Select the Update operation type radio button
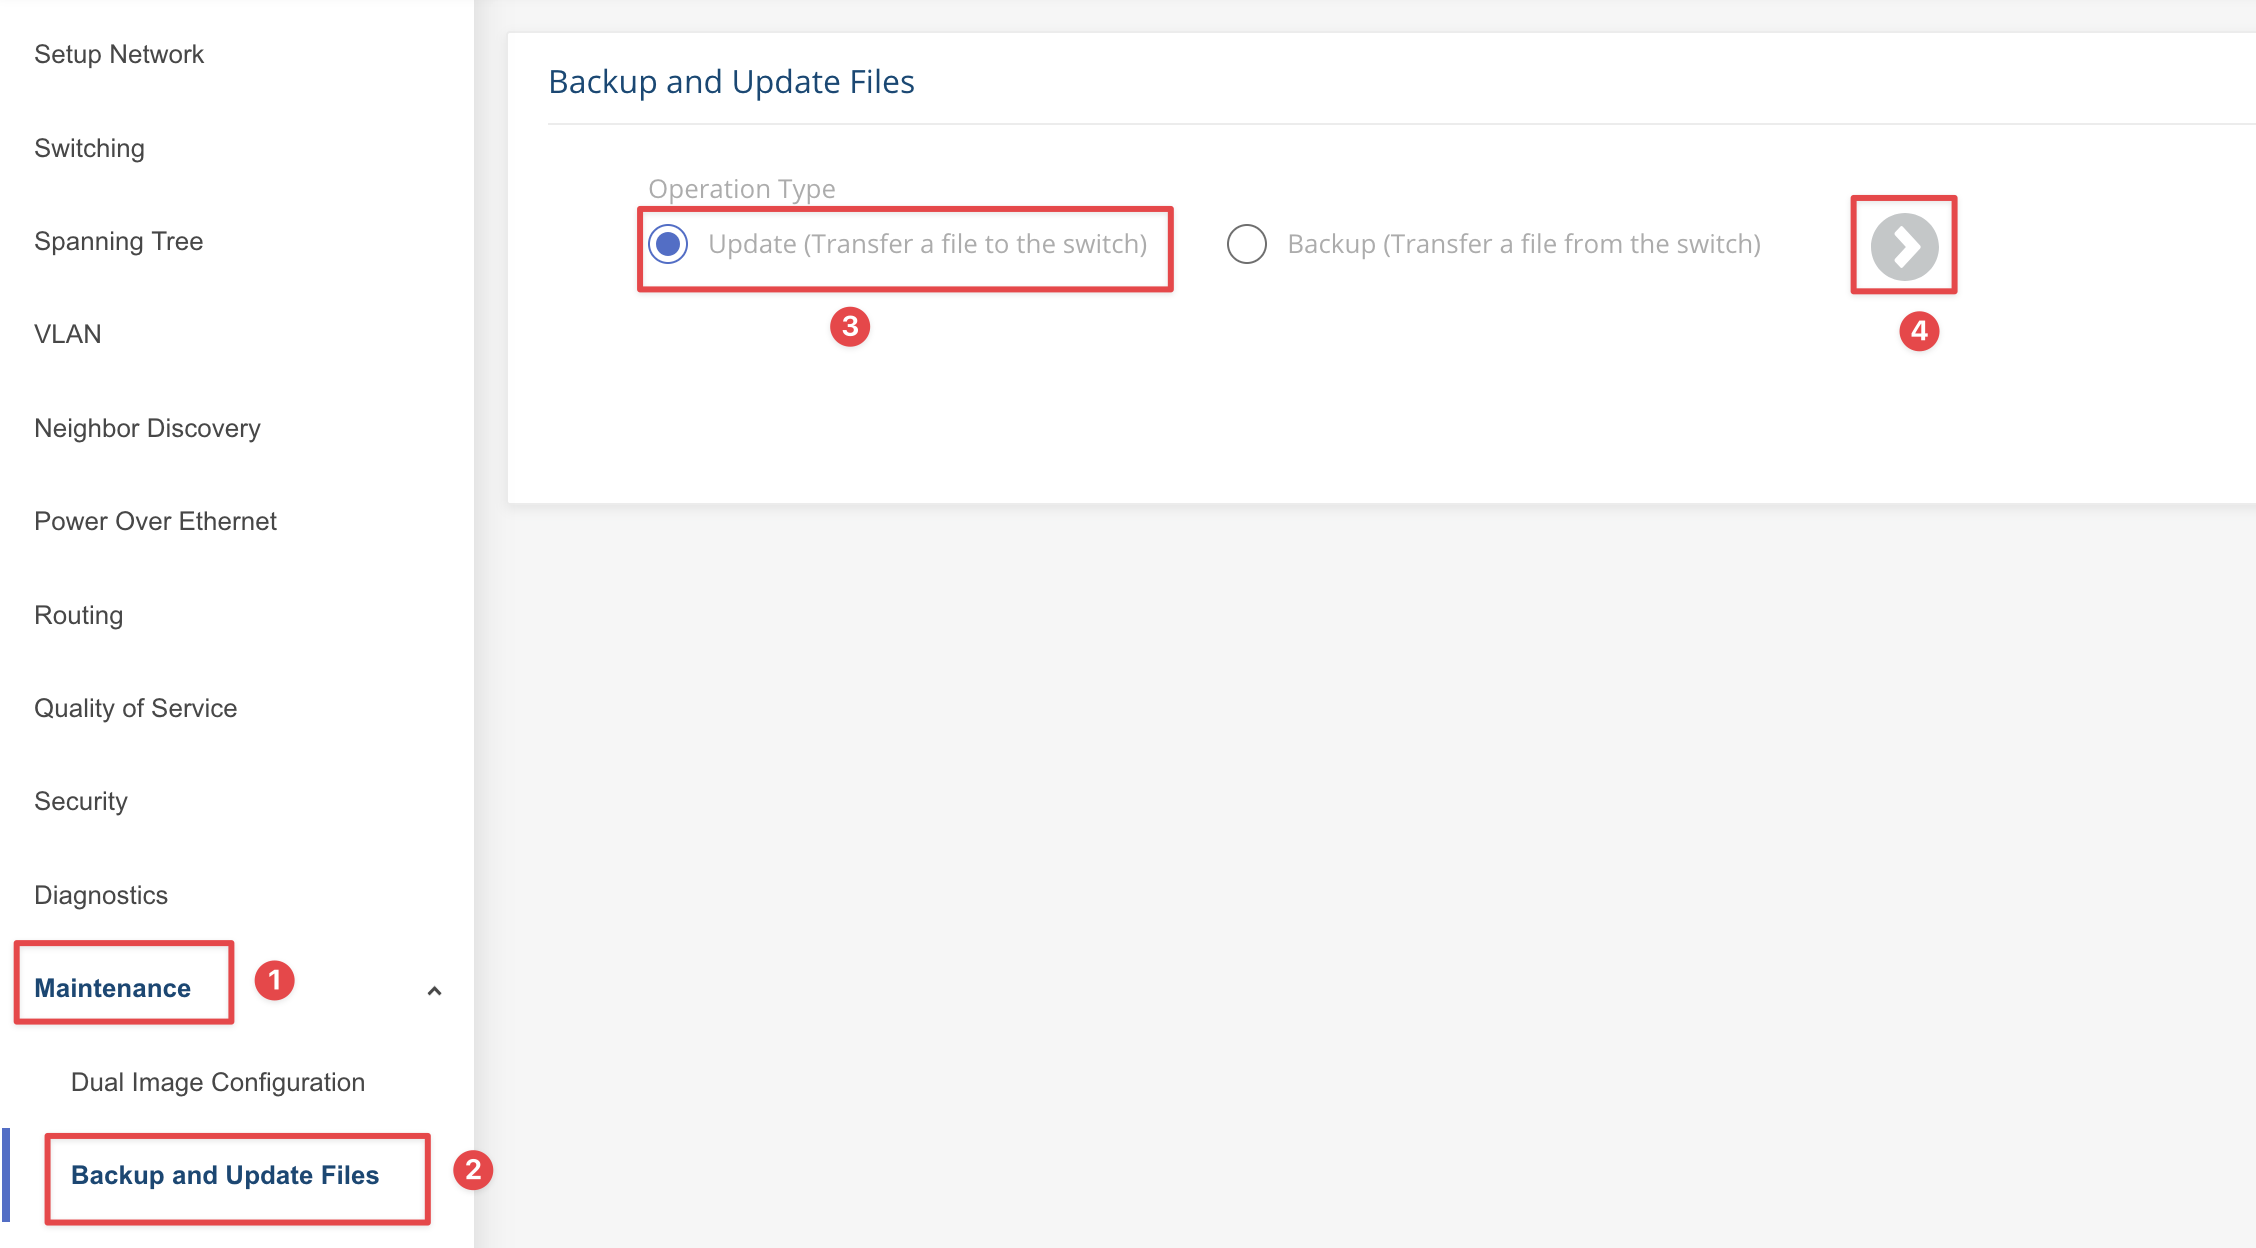The width and height of the screenshot is (2256, 1248). [x=668, y=244]
